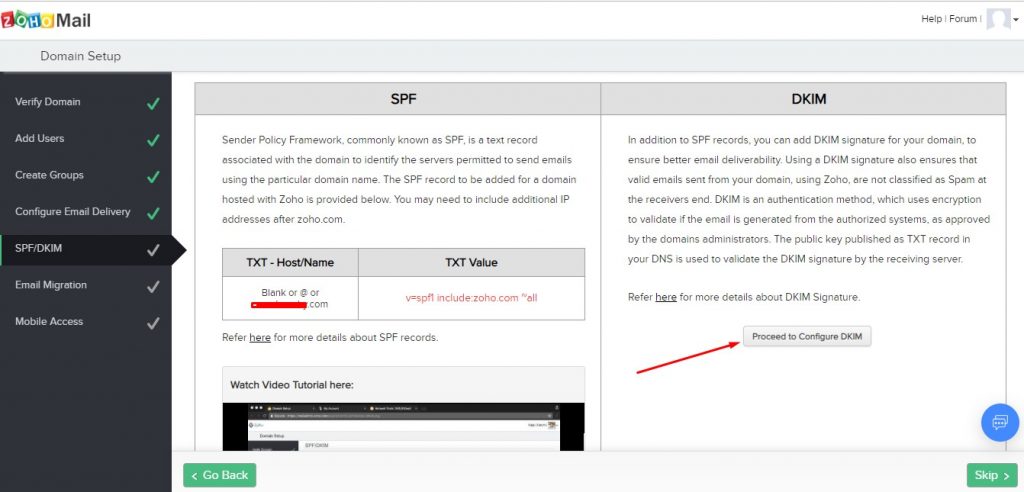Click the Verify Domain green checkmark
Image resolution: width=1024 pixels, height=492 pixels.
[153, 103]
